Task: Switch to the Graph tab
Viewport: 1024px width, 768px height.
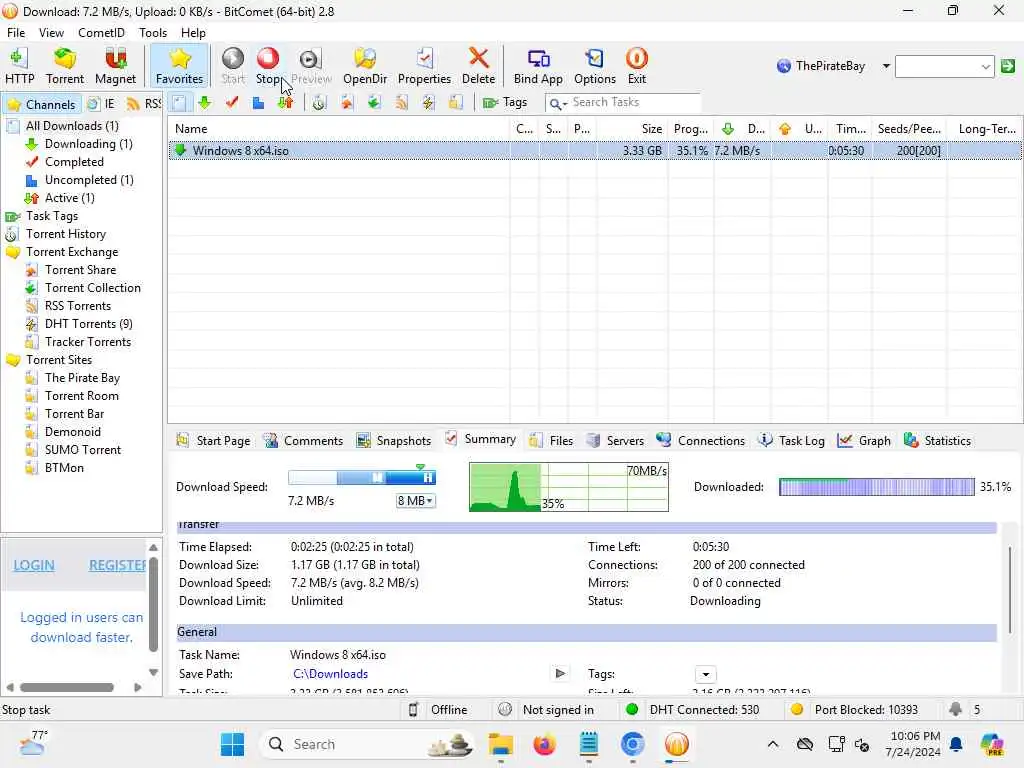Action: (864, 441)
